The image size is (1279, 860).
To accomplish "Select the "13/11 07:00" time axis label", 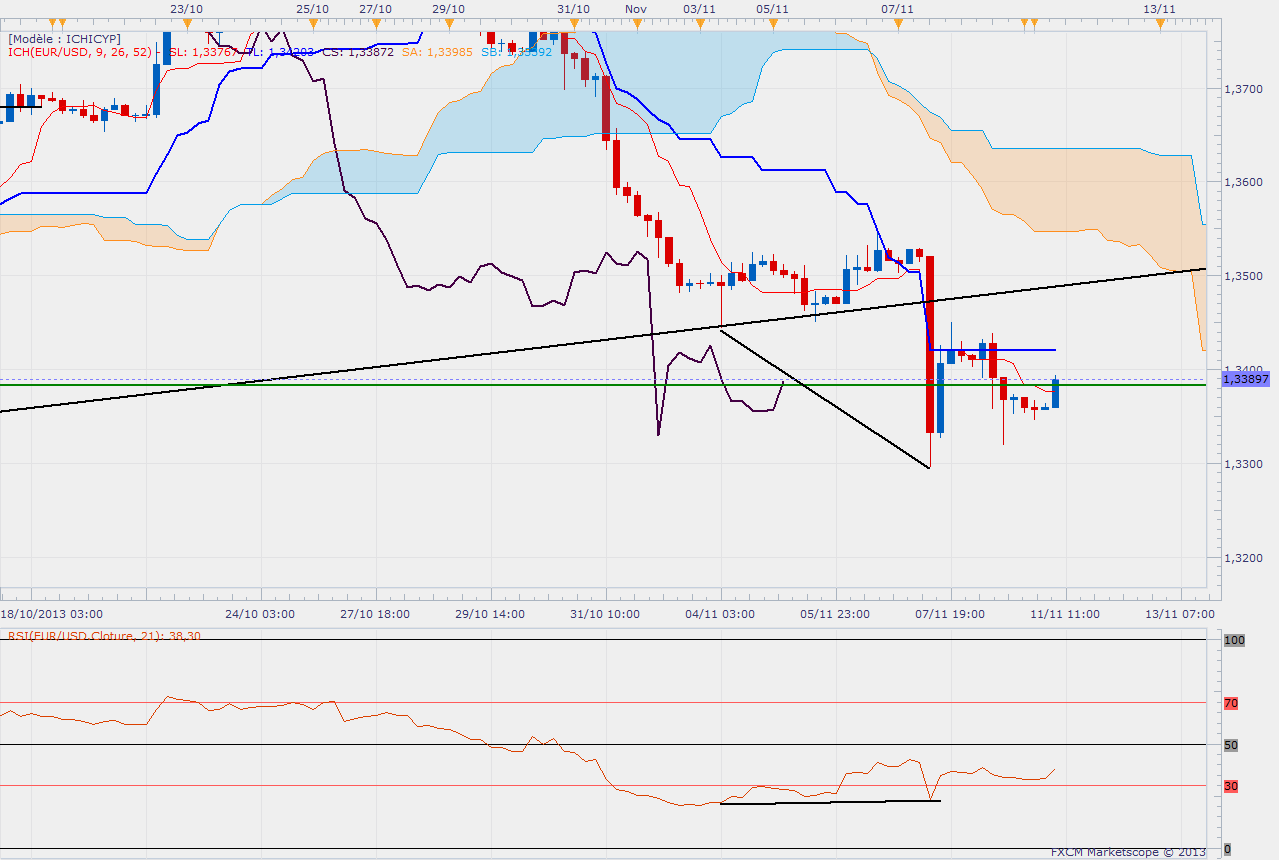I will (x=1180, y=614).
